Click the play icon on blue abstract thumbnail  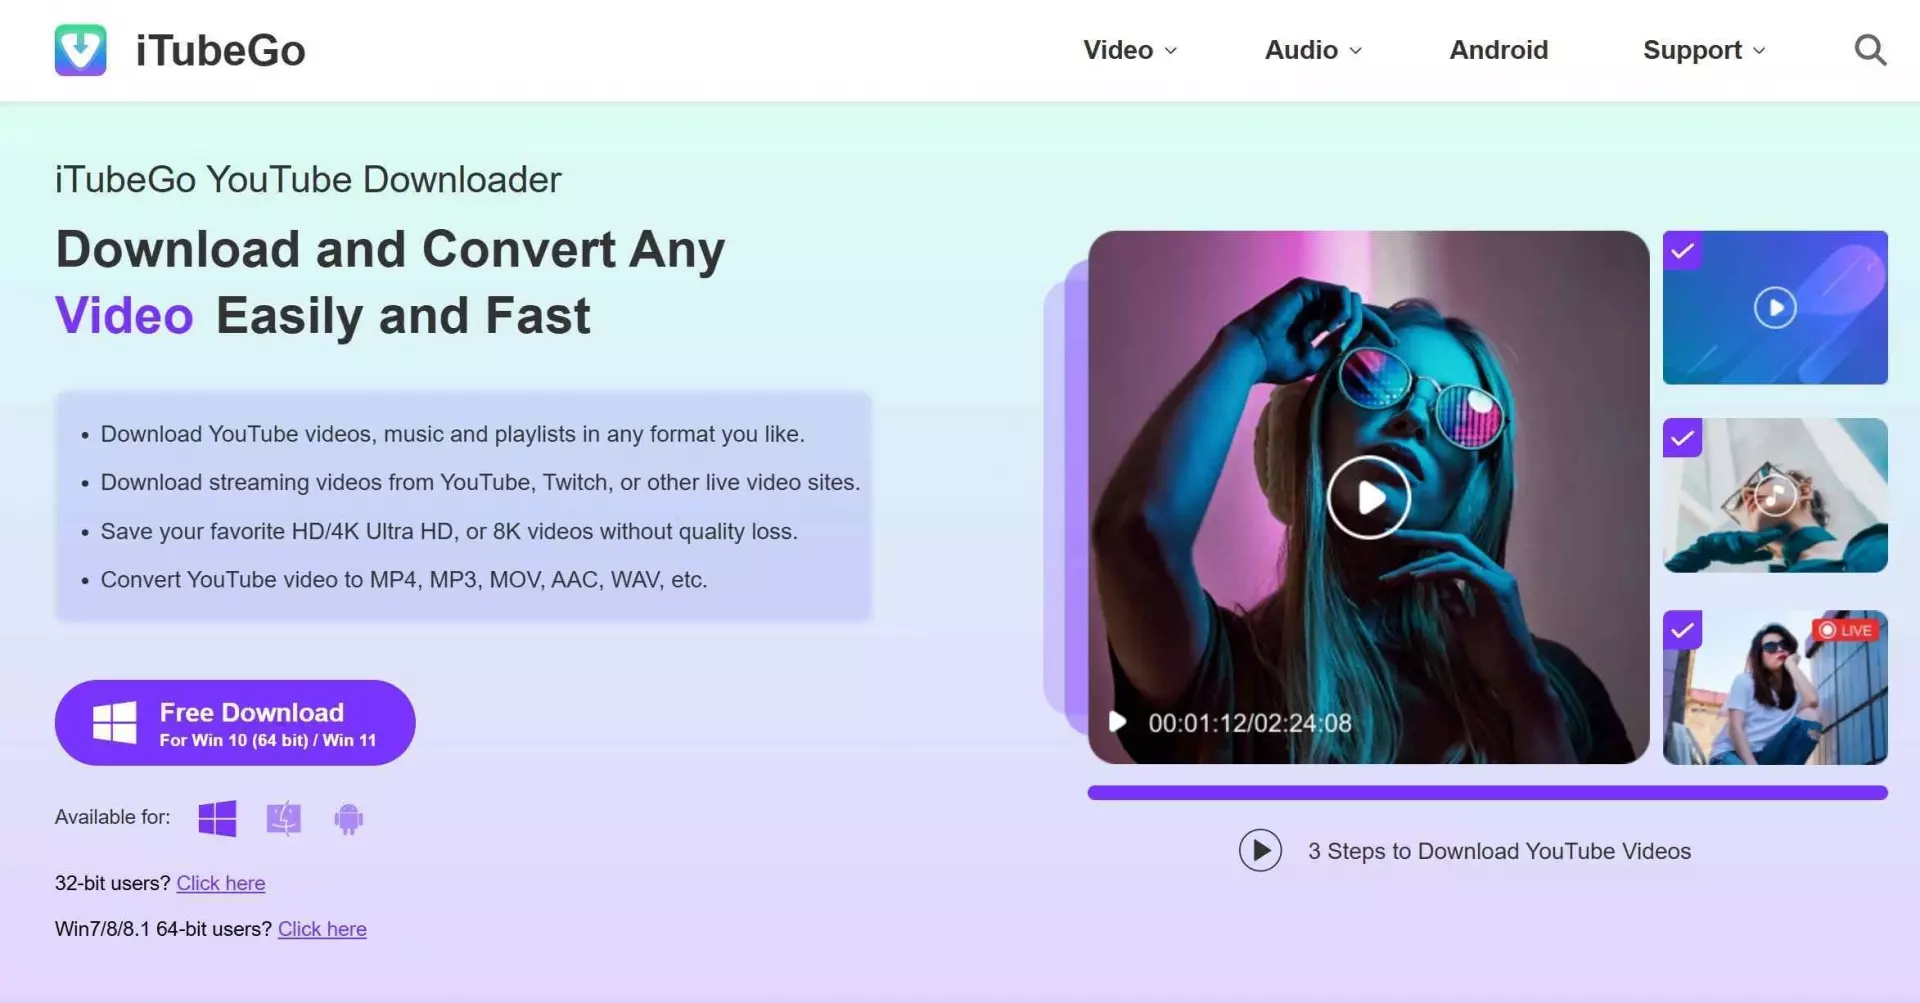tap(1775, 307)
